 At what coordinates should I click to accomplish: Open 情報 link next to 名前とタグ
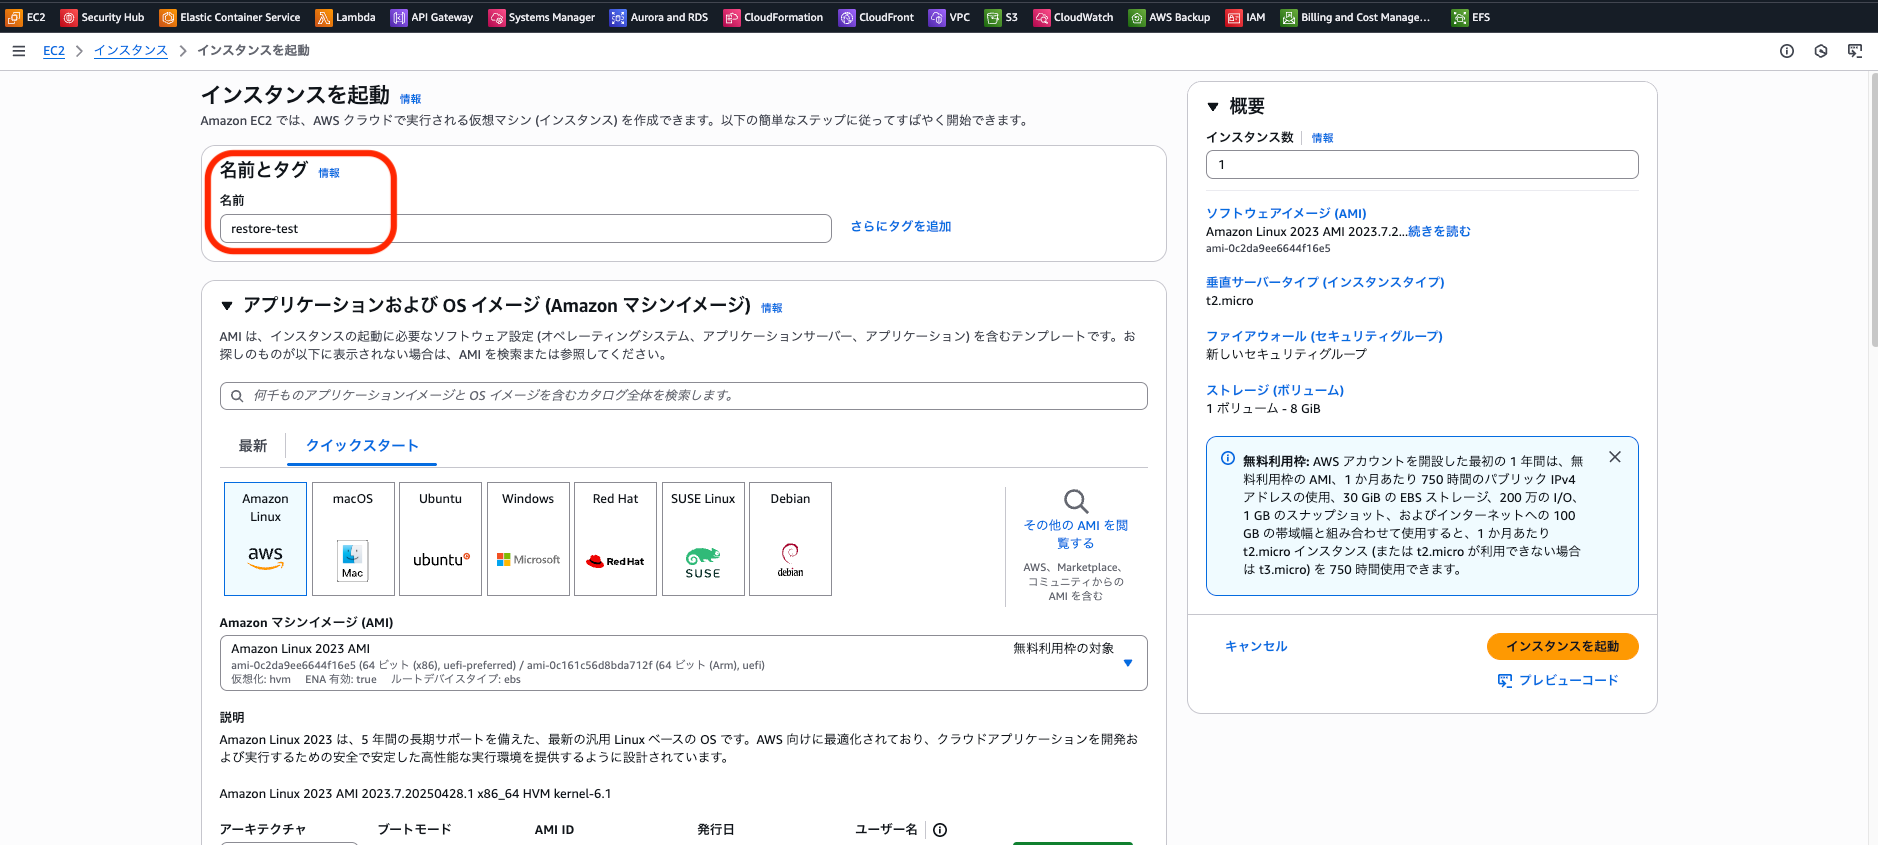tap(329, 173)
